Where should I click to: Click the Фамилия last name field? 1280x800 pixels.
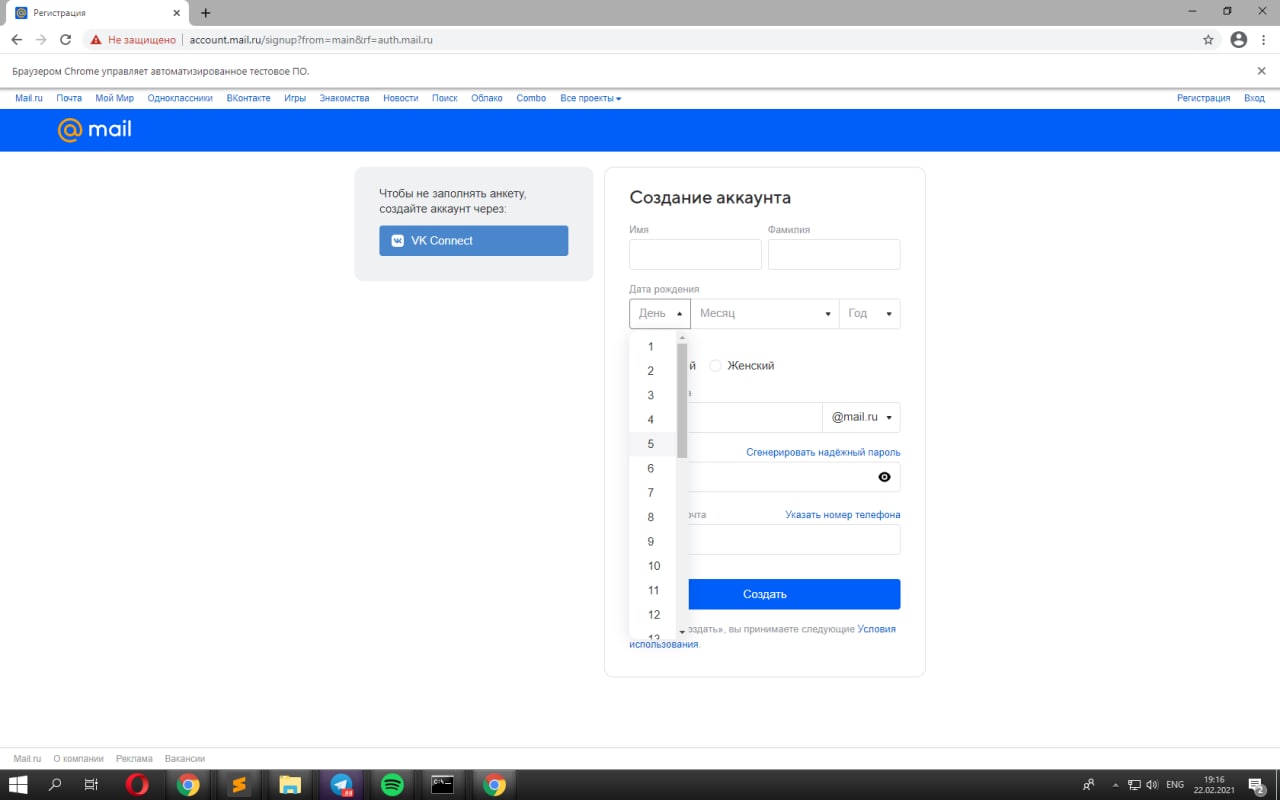834,255
